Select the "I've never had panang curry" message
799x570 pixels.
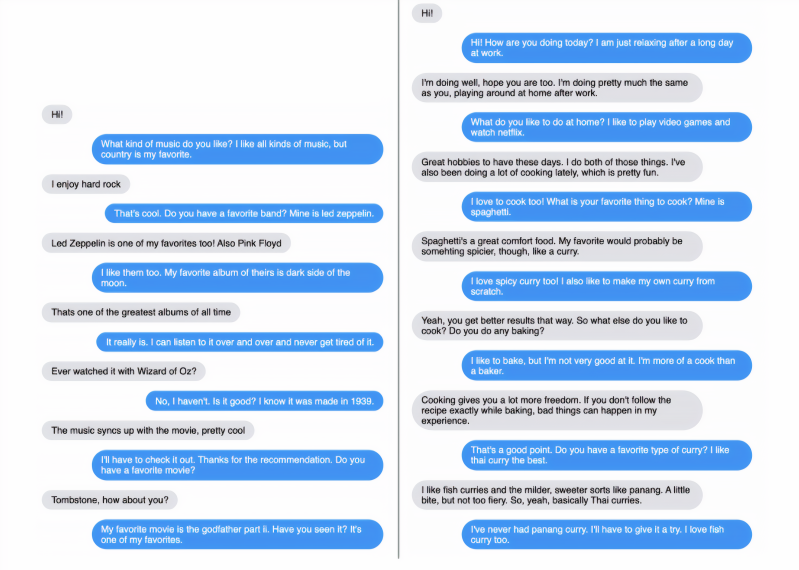point(605,533)
